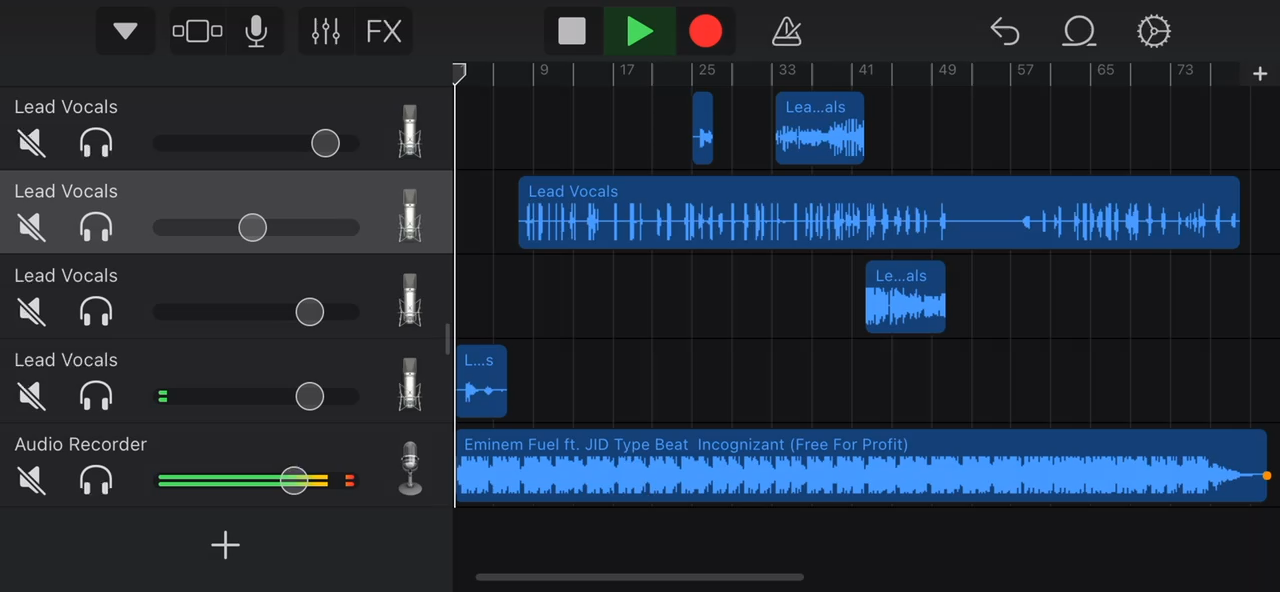The image size is (1280, 592).
Task: Solo the fourth Lead Vocals track
Action: (x=96, y=396)
